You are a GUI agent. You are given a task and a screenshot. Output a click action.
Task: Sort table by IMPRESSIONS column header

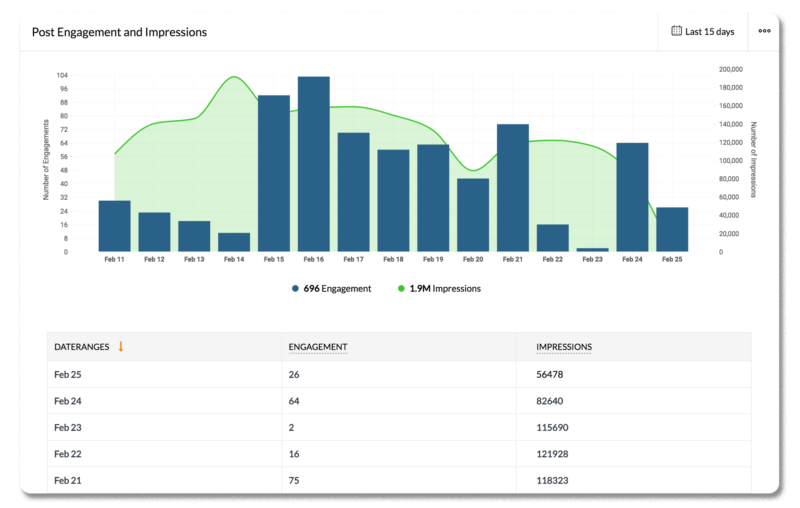coord(564,346)
